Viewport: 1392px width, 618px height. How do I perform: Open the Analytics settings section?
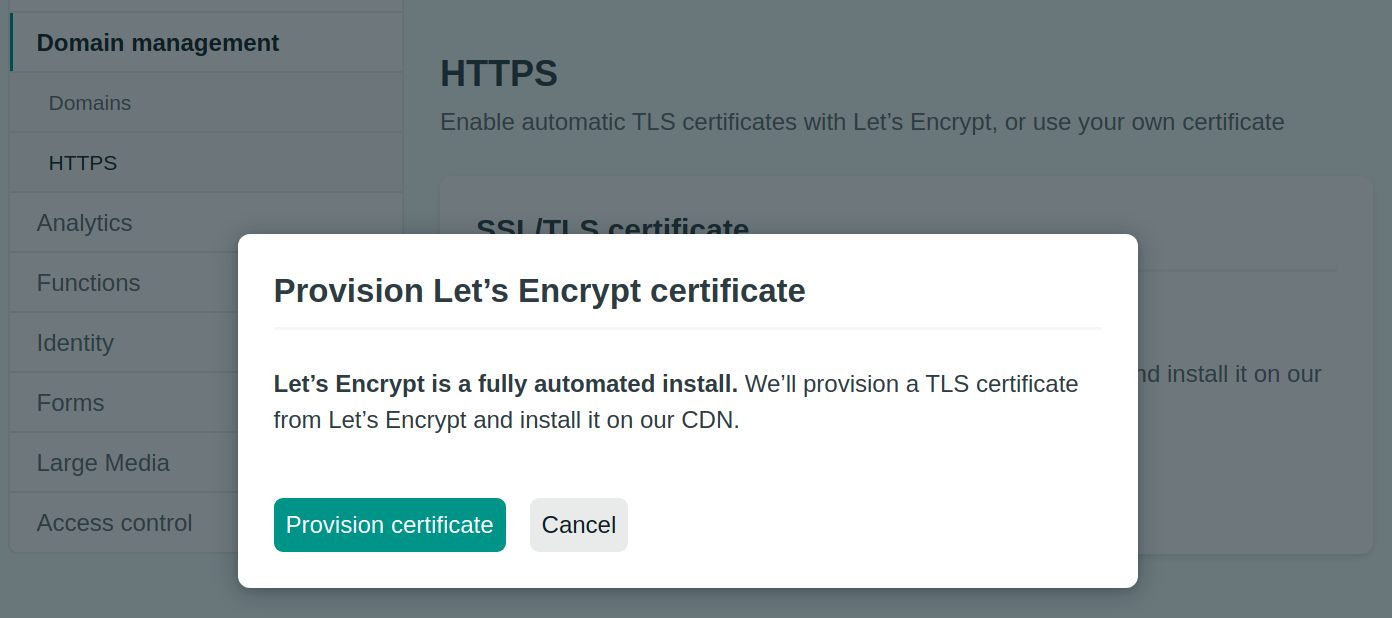85,223
